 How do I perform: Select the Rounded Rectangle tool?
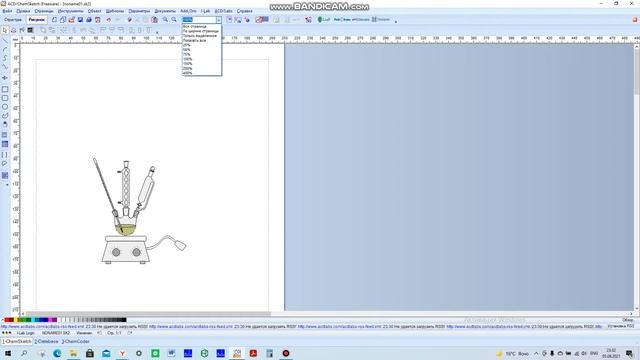(x=4, y=98)
